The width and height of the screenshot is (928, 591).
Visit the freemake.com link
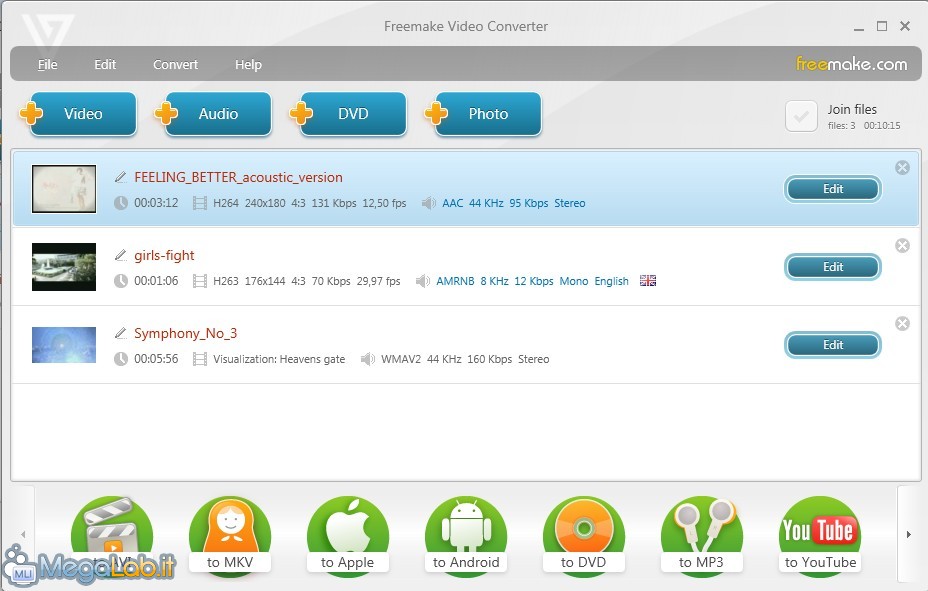851,64
